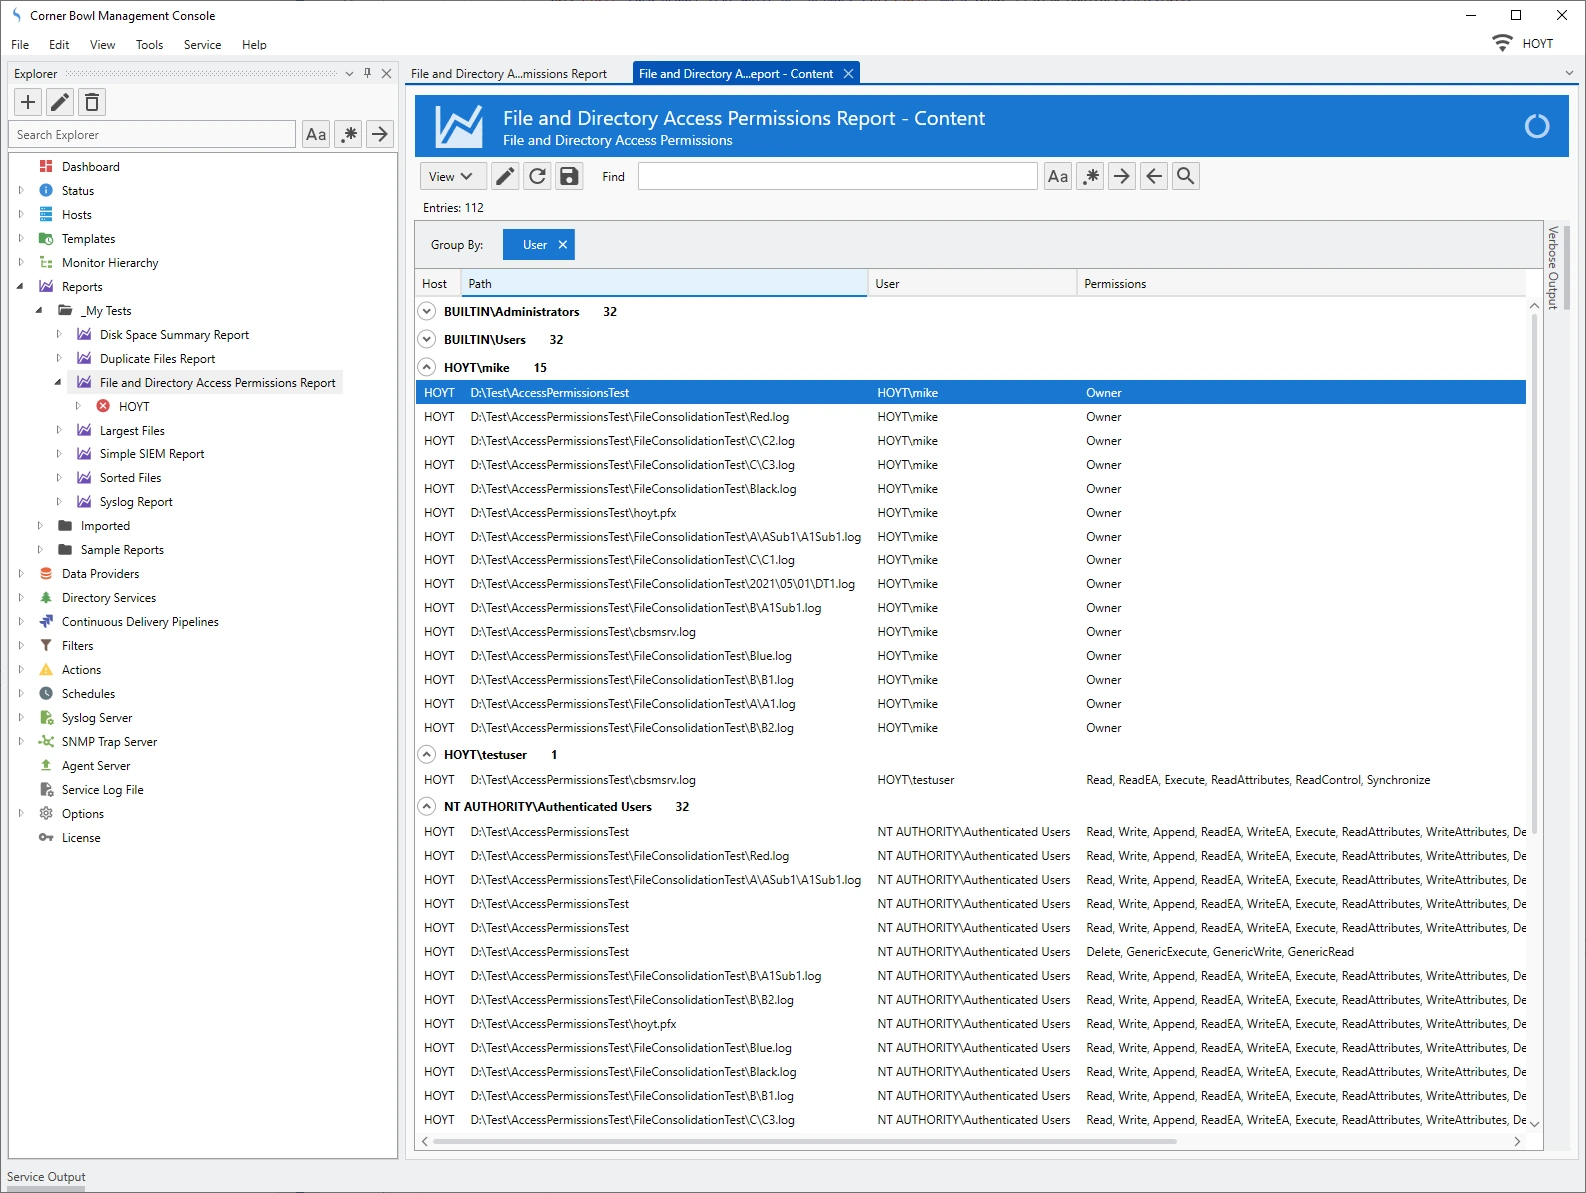Screen dimensions: 1586x1193
Task: Click the edit pencil icon in report toolbar
Action: [505, 176]
